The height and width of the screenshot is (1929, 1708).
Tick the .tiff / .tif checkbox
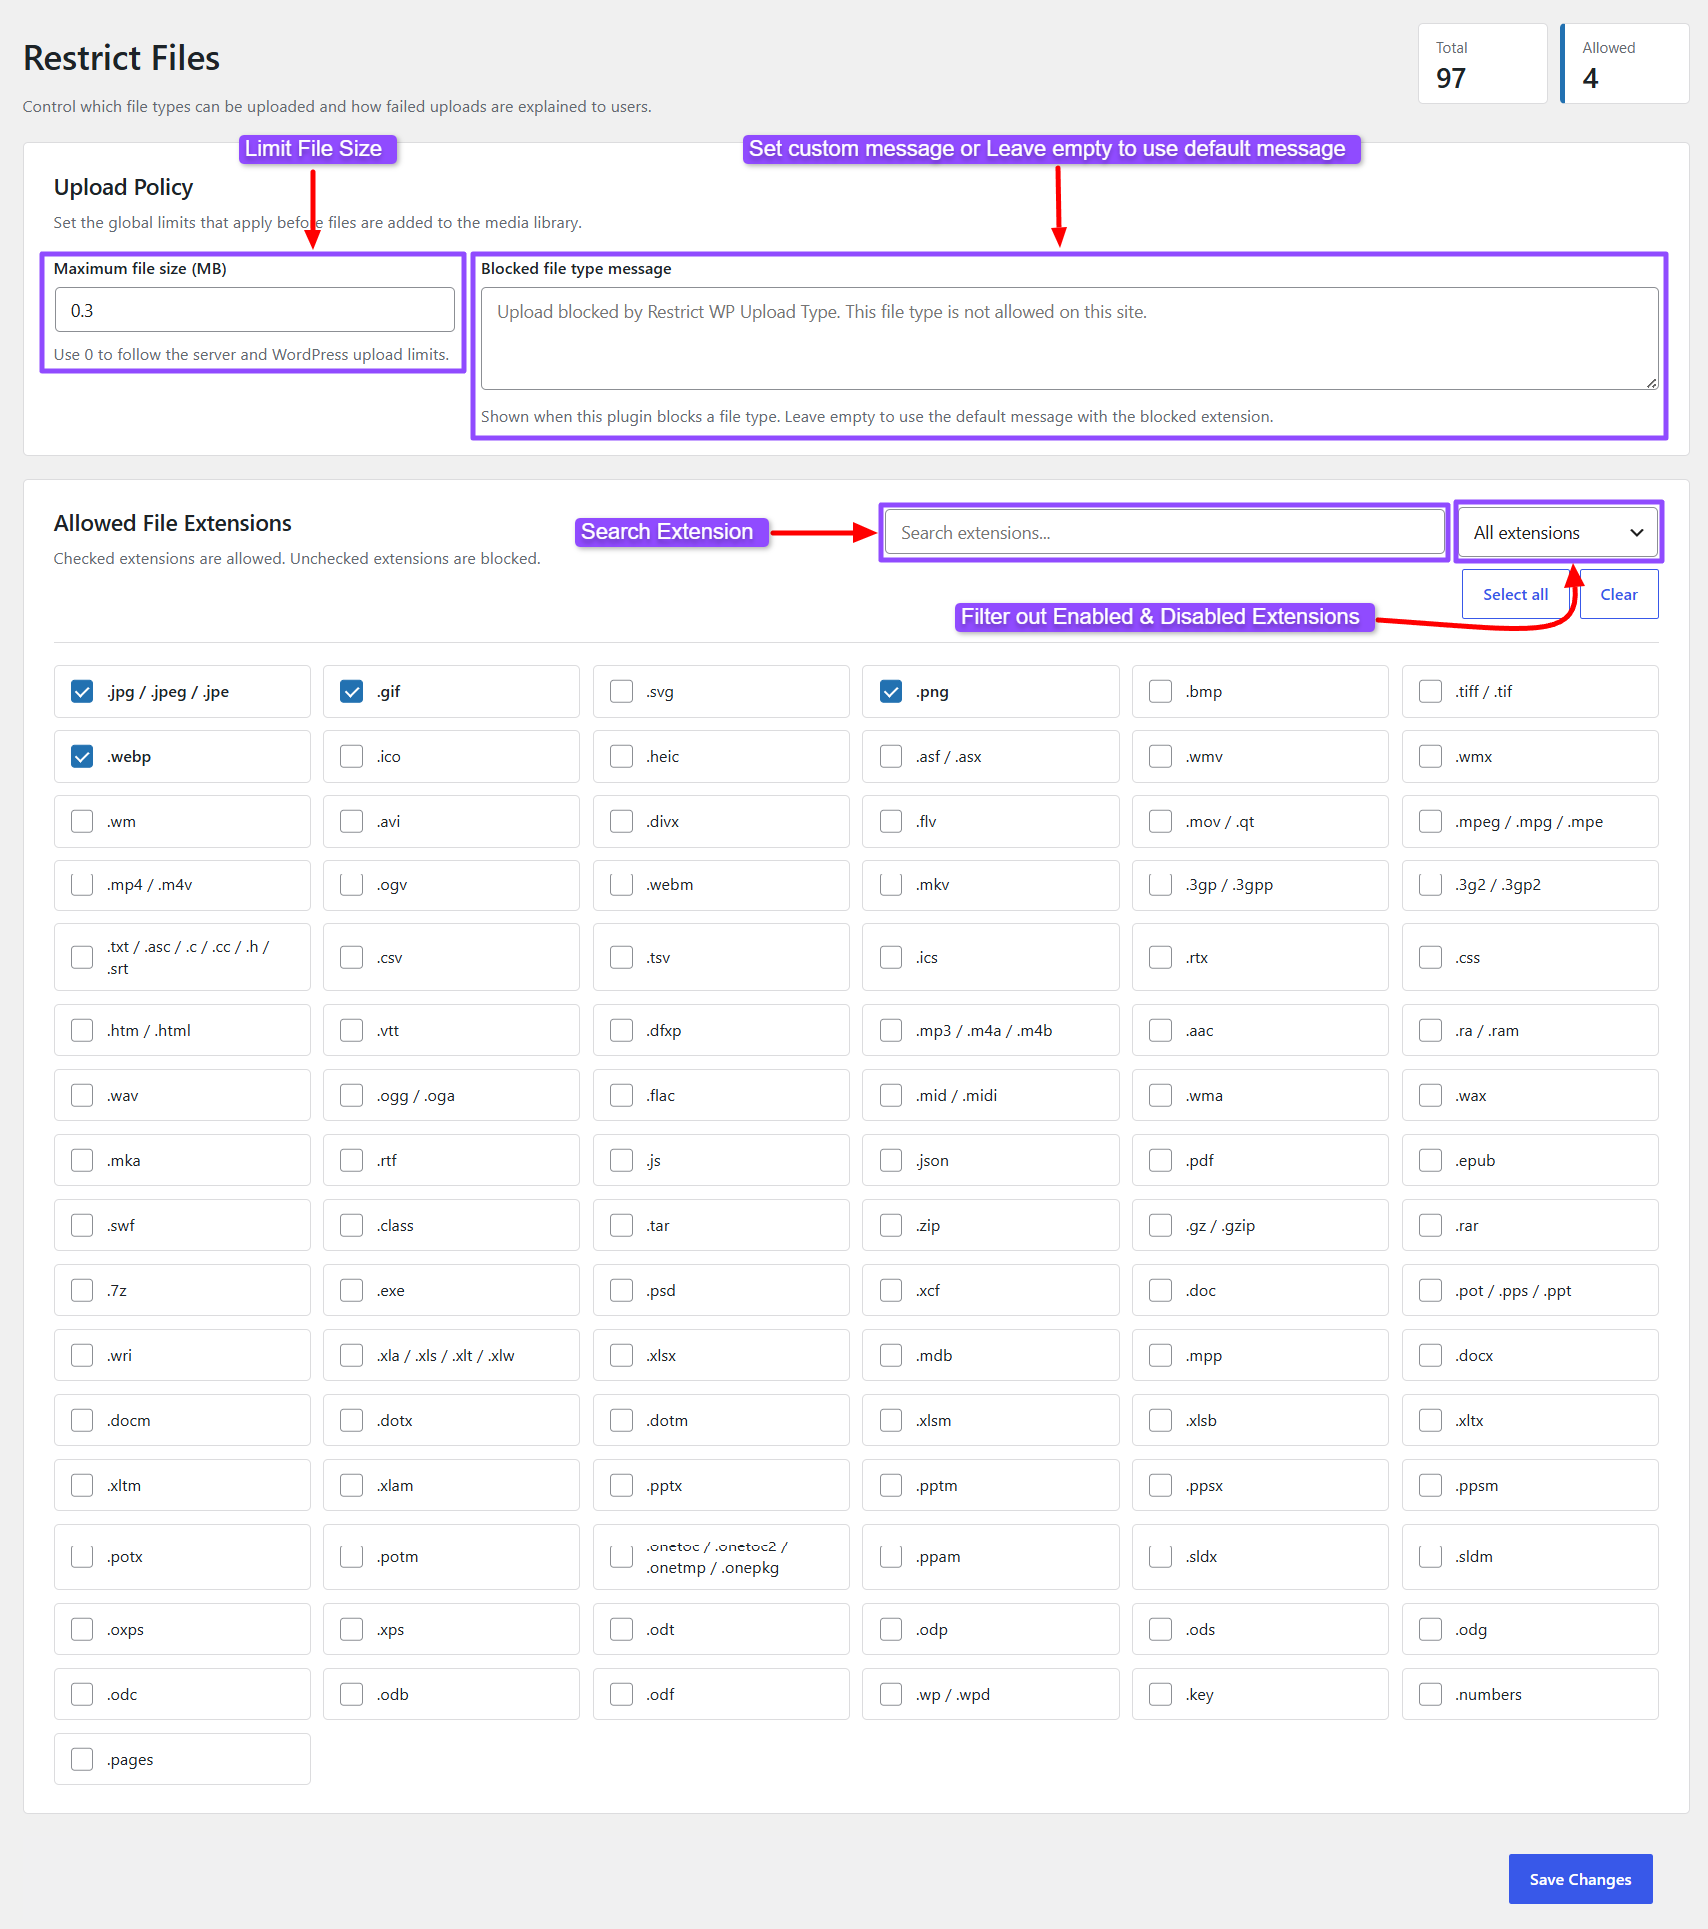point(1430,692)
